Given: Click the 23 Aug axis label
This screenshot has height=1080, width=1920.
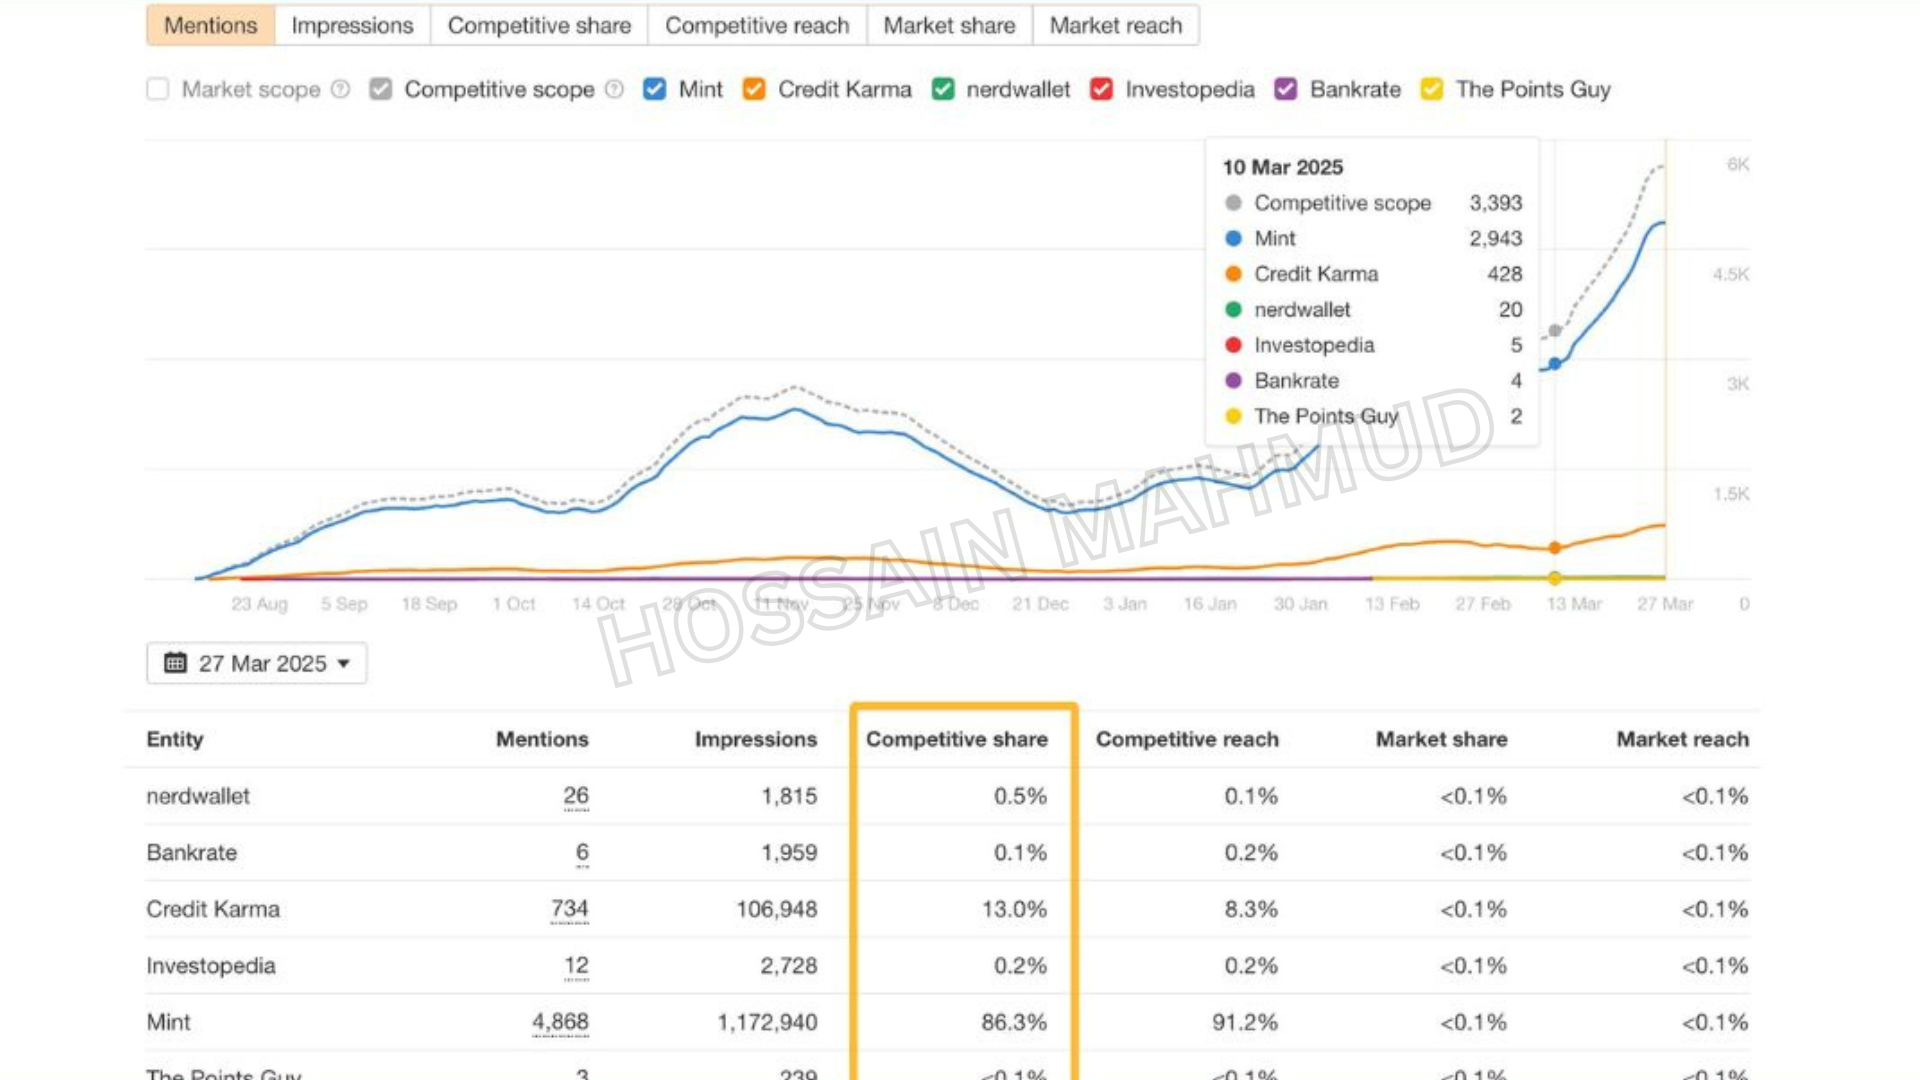Looking at the screenshot, I should click(259, 604).
